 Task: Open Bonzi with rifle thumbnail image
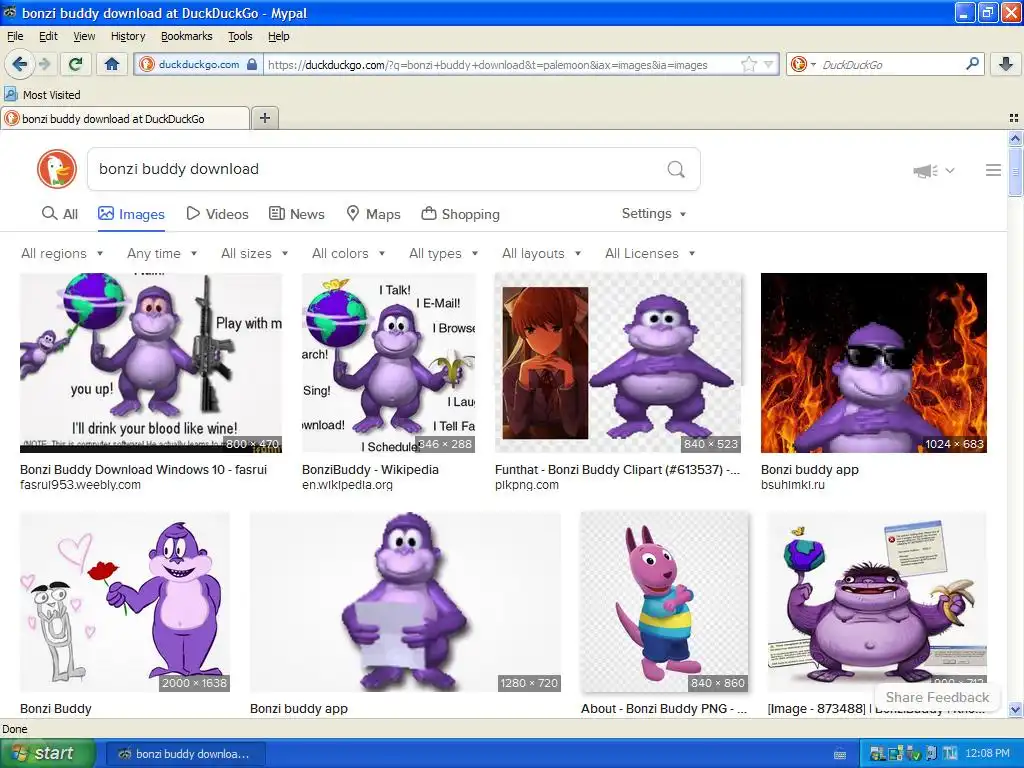tap(151, 362)
